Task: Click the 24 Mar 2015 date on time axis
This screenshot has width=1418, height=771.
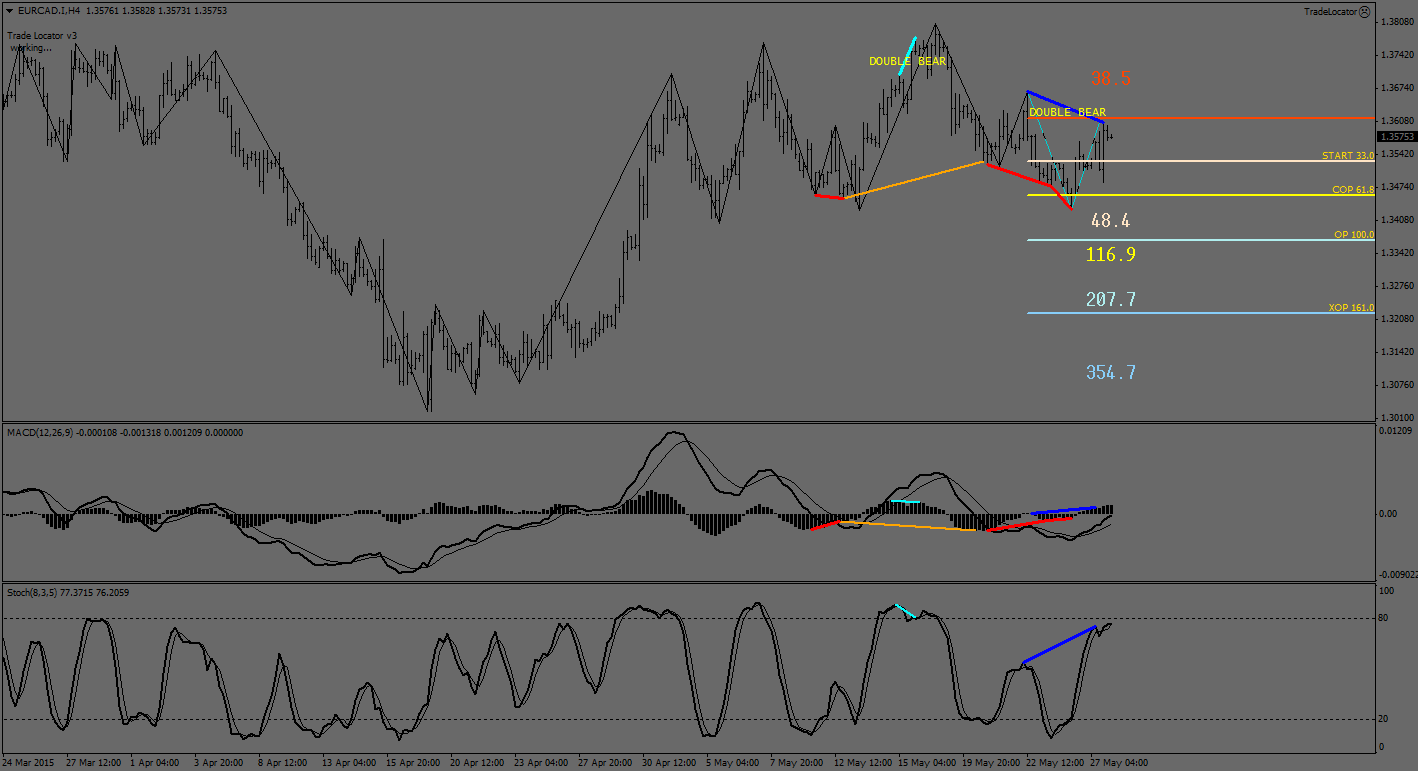Action: (x=30, y=762)
